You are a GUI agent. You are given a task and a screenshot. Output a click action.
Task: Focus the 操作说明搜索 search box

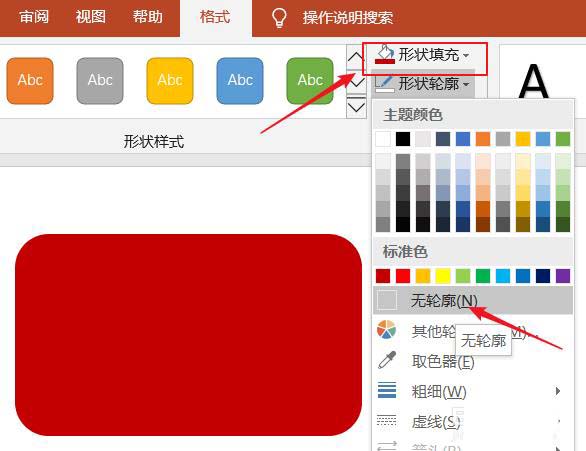coord(348,18)
